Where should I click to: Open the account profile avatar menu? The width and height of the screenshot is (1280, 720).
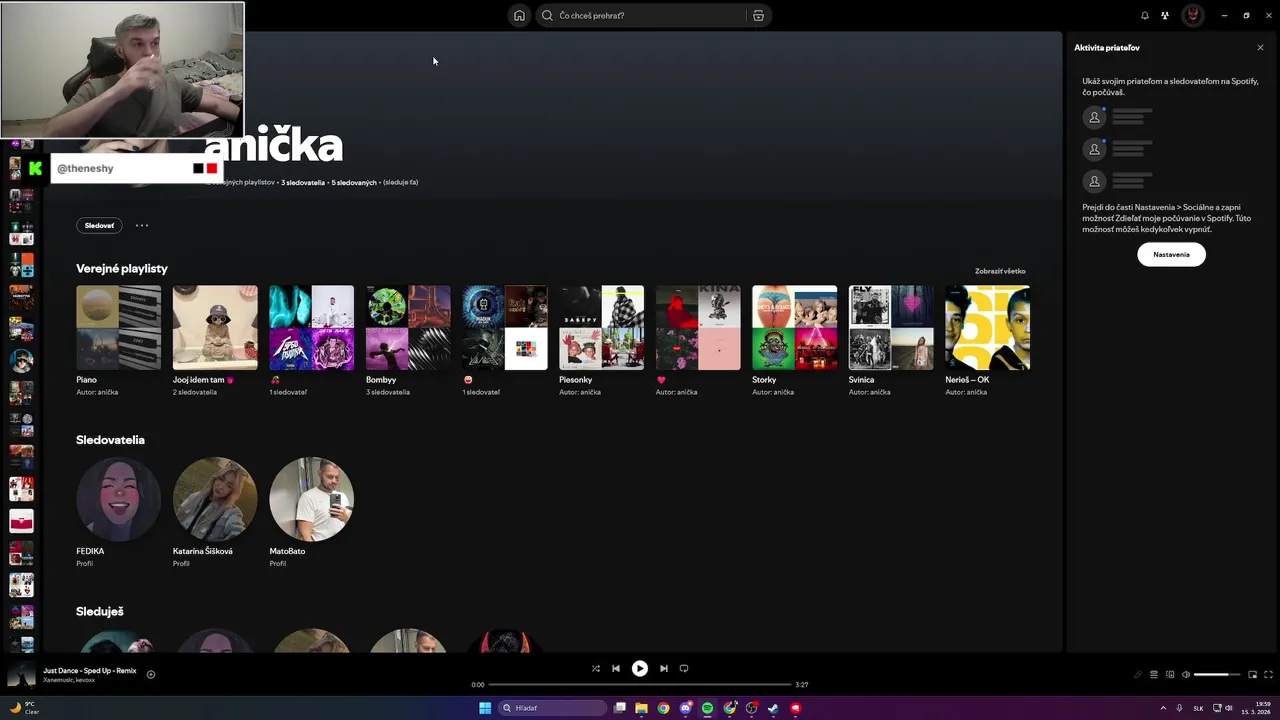[1192, 16]
